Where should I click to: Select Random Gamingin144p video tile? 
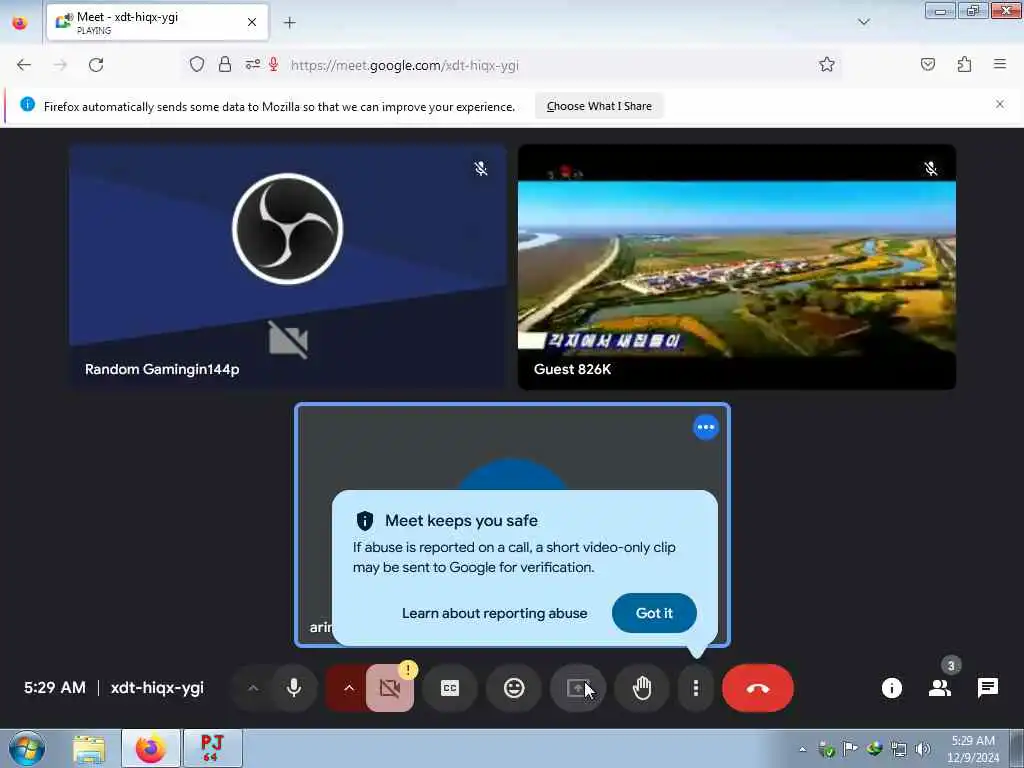[x=287, y=266]
